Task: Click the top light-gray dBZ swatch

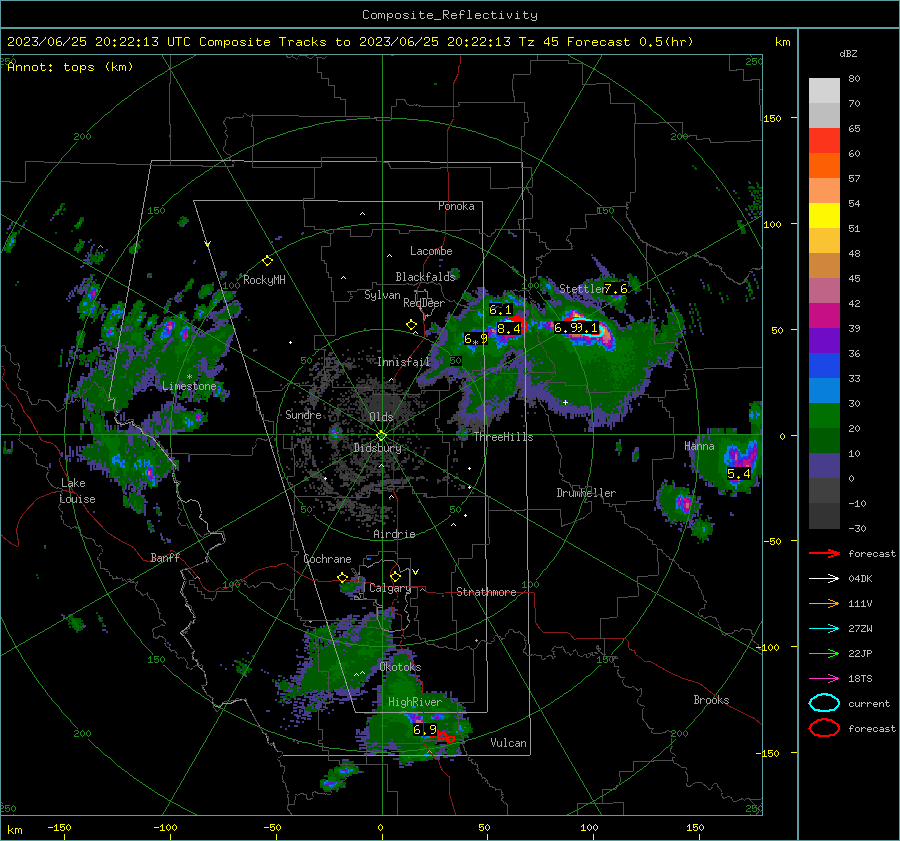Action: coord(824,91)
